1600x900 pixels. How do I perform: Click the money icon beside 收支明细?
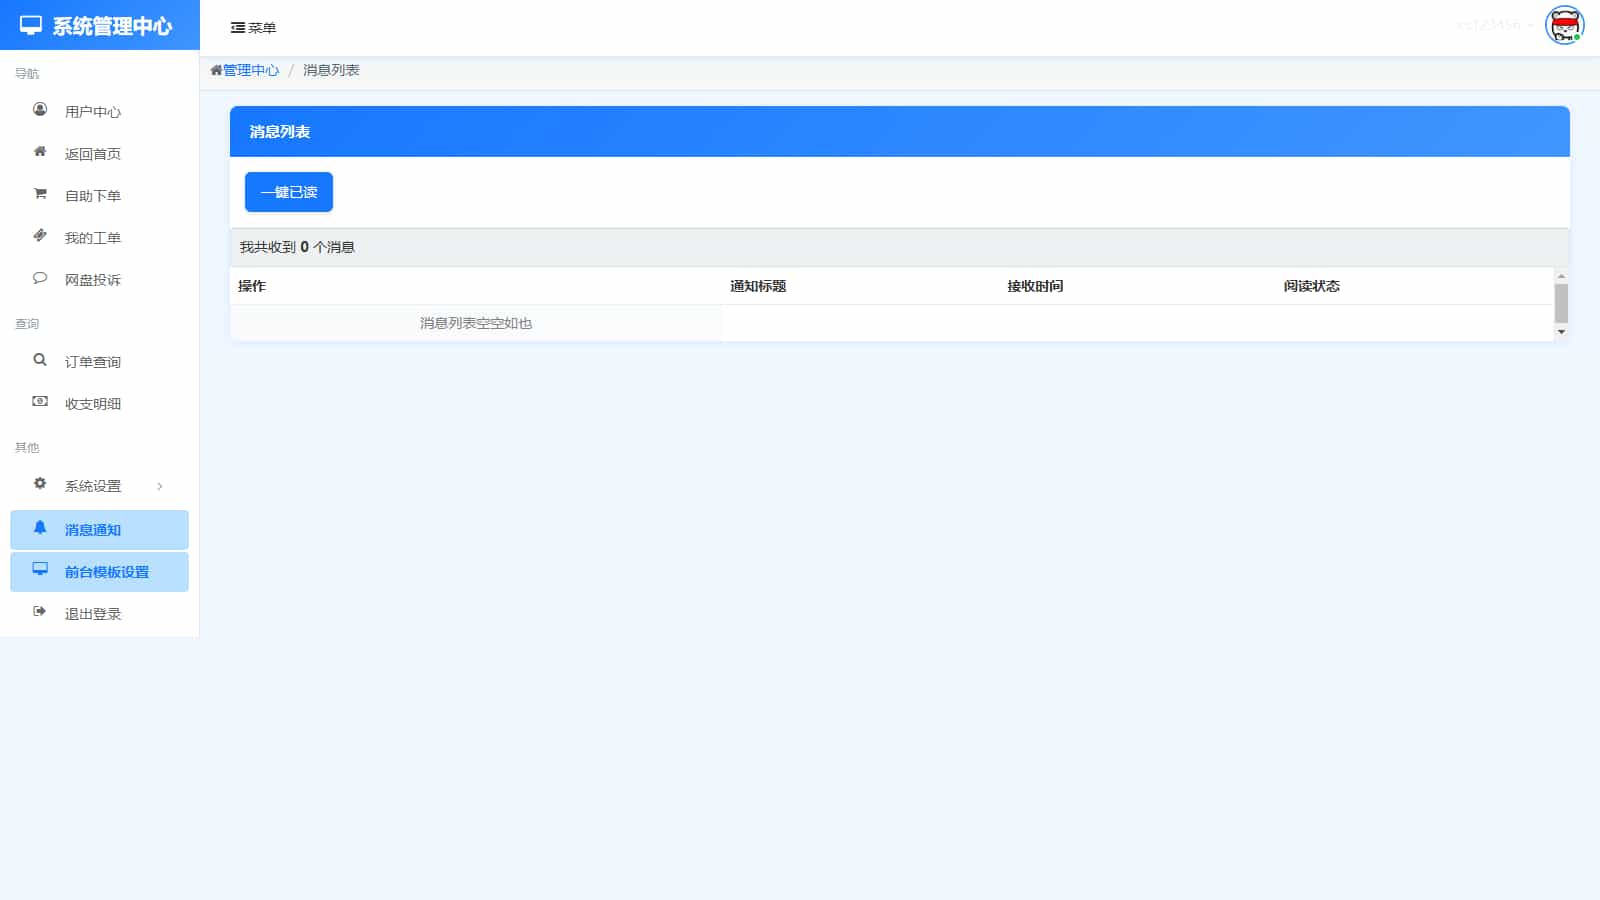(40, 402)
